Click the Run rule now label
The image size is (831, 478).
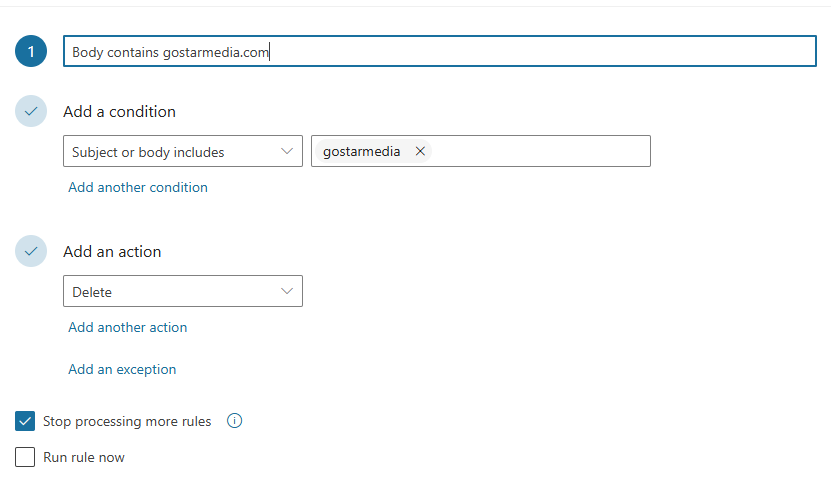(x=84, y=457)
